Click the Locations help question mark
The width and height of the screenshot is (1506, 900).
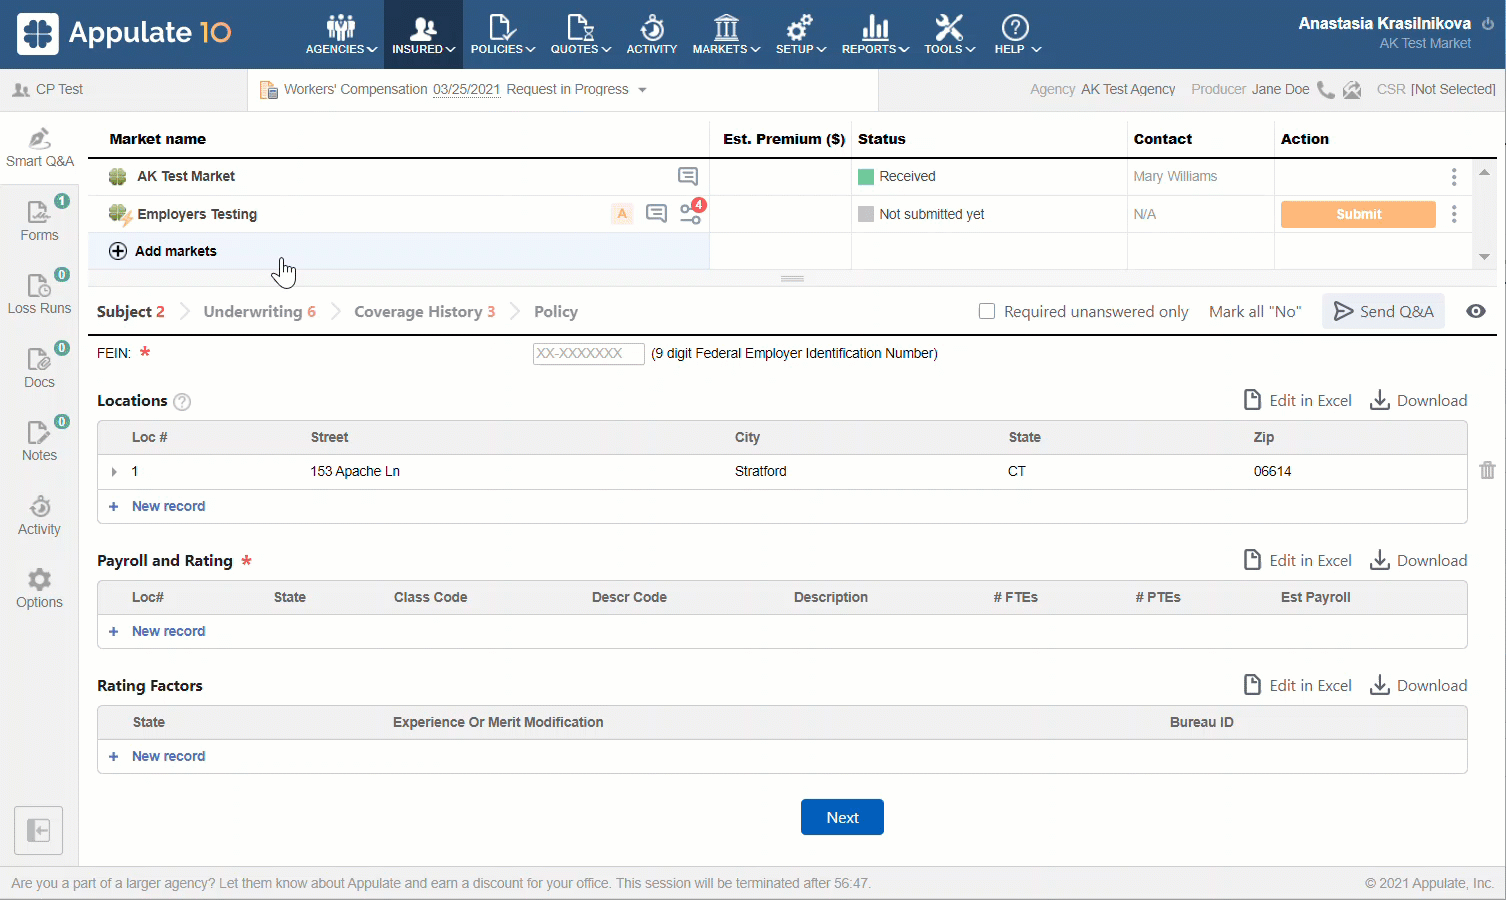182,402
